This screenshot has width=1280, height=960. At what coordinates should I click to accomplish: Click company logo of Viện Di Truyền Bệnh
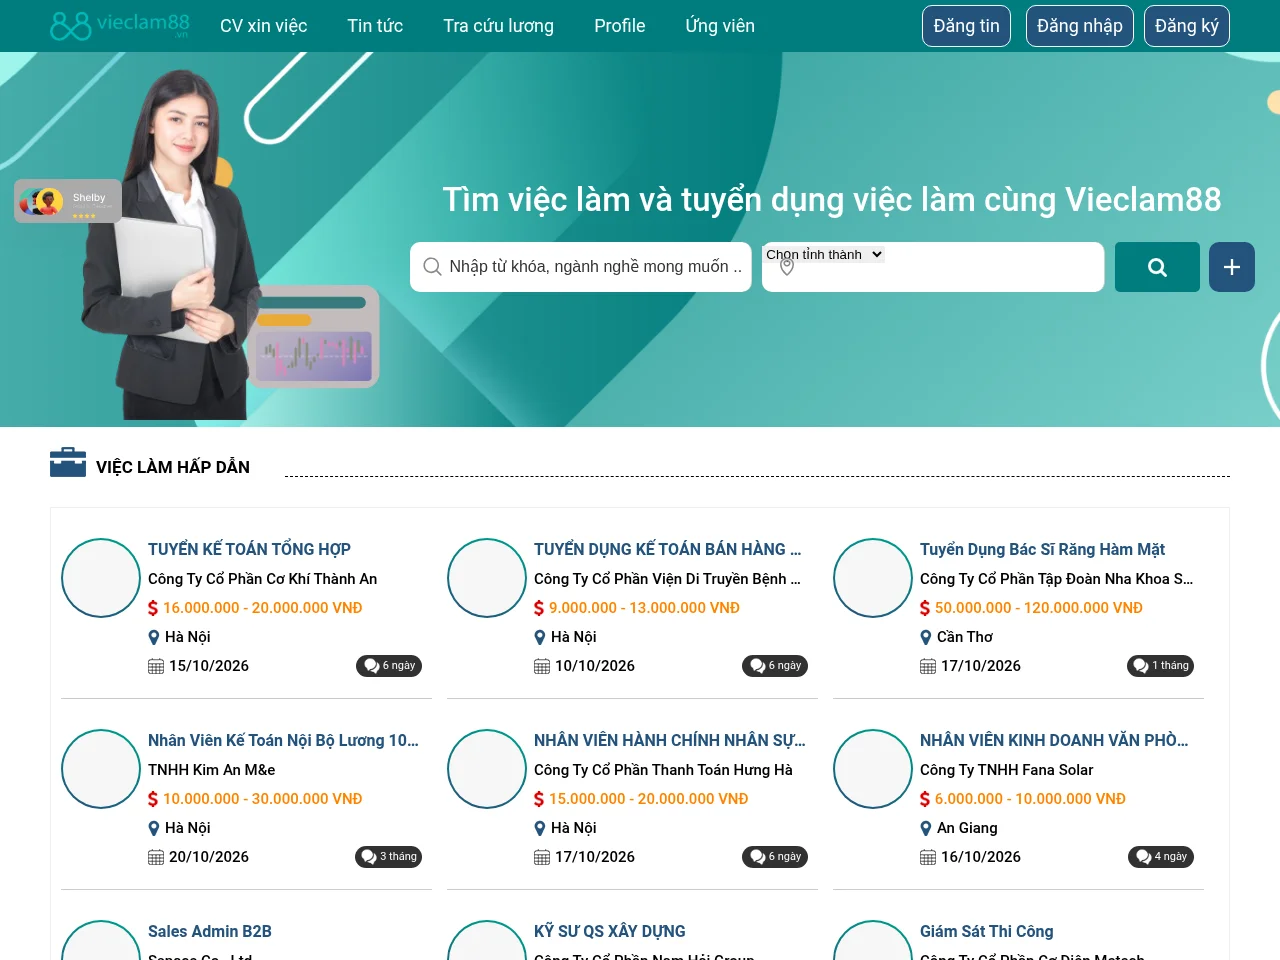(x=487, y=578)
